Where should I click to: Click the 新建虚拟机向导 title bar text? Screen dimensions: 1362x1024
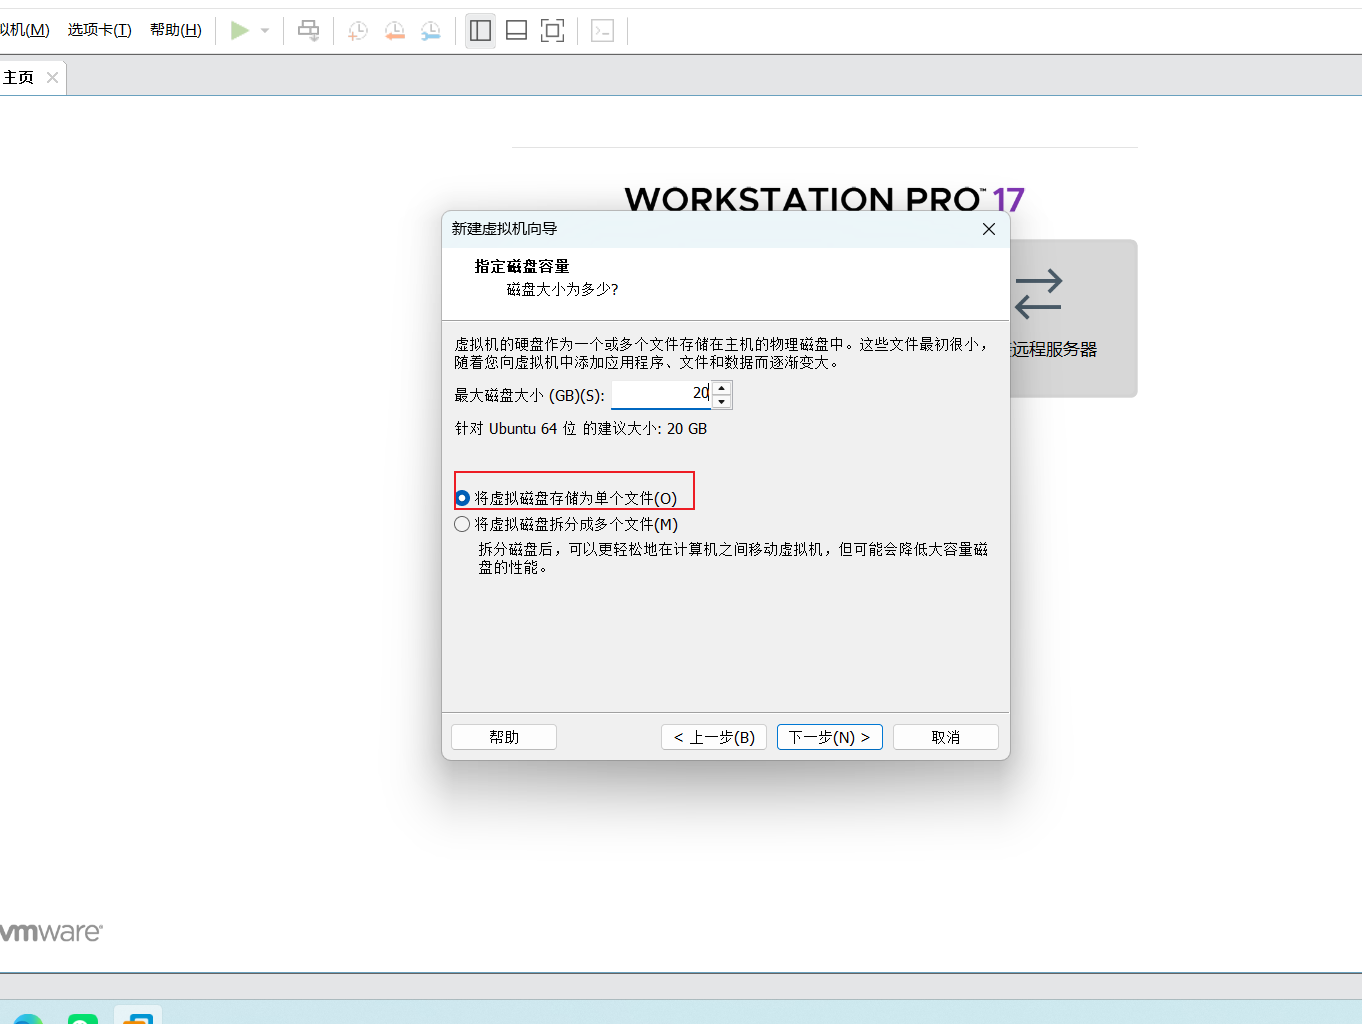click(x=504, y=229)
